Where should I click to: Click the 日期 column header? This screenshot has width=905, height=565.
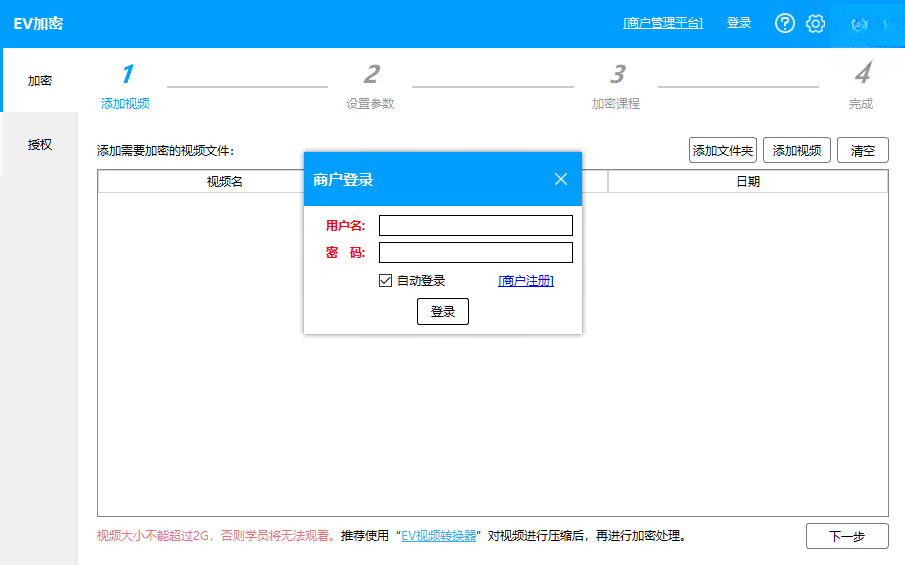[x=748, y=181]
